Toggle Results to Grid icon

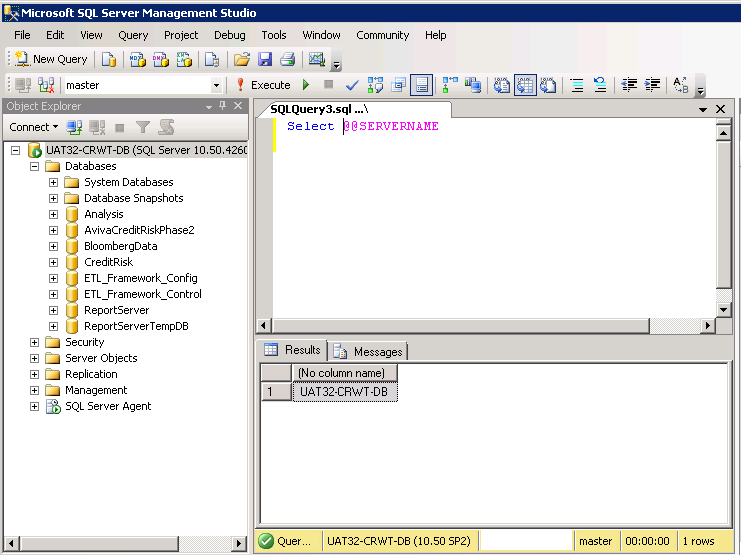click(x=525, y=85)
